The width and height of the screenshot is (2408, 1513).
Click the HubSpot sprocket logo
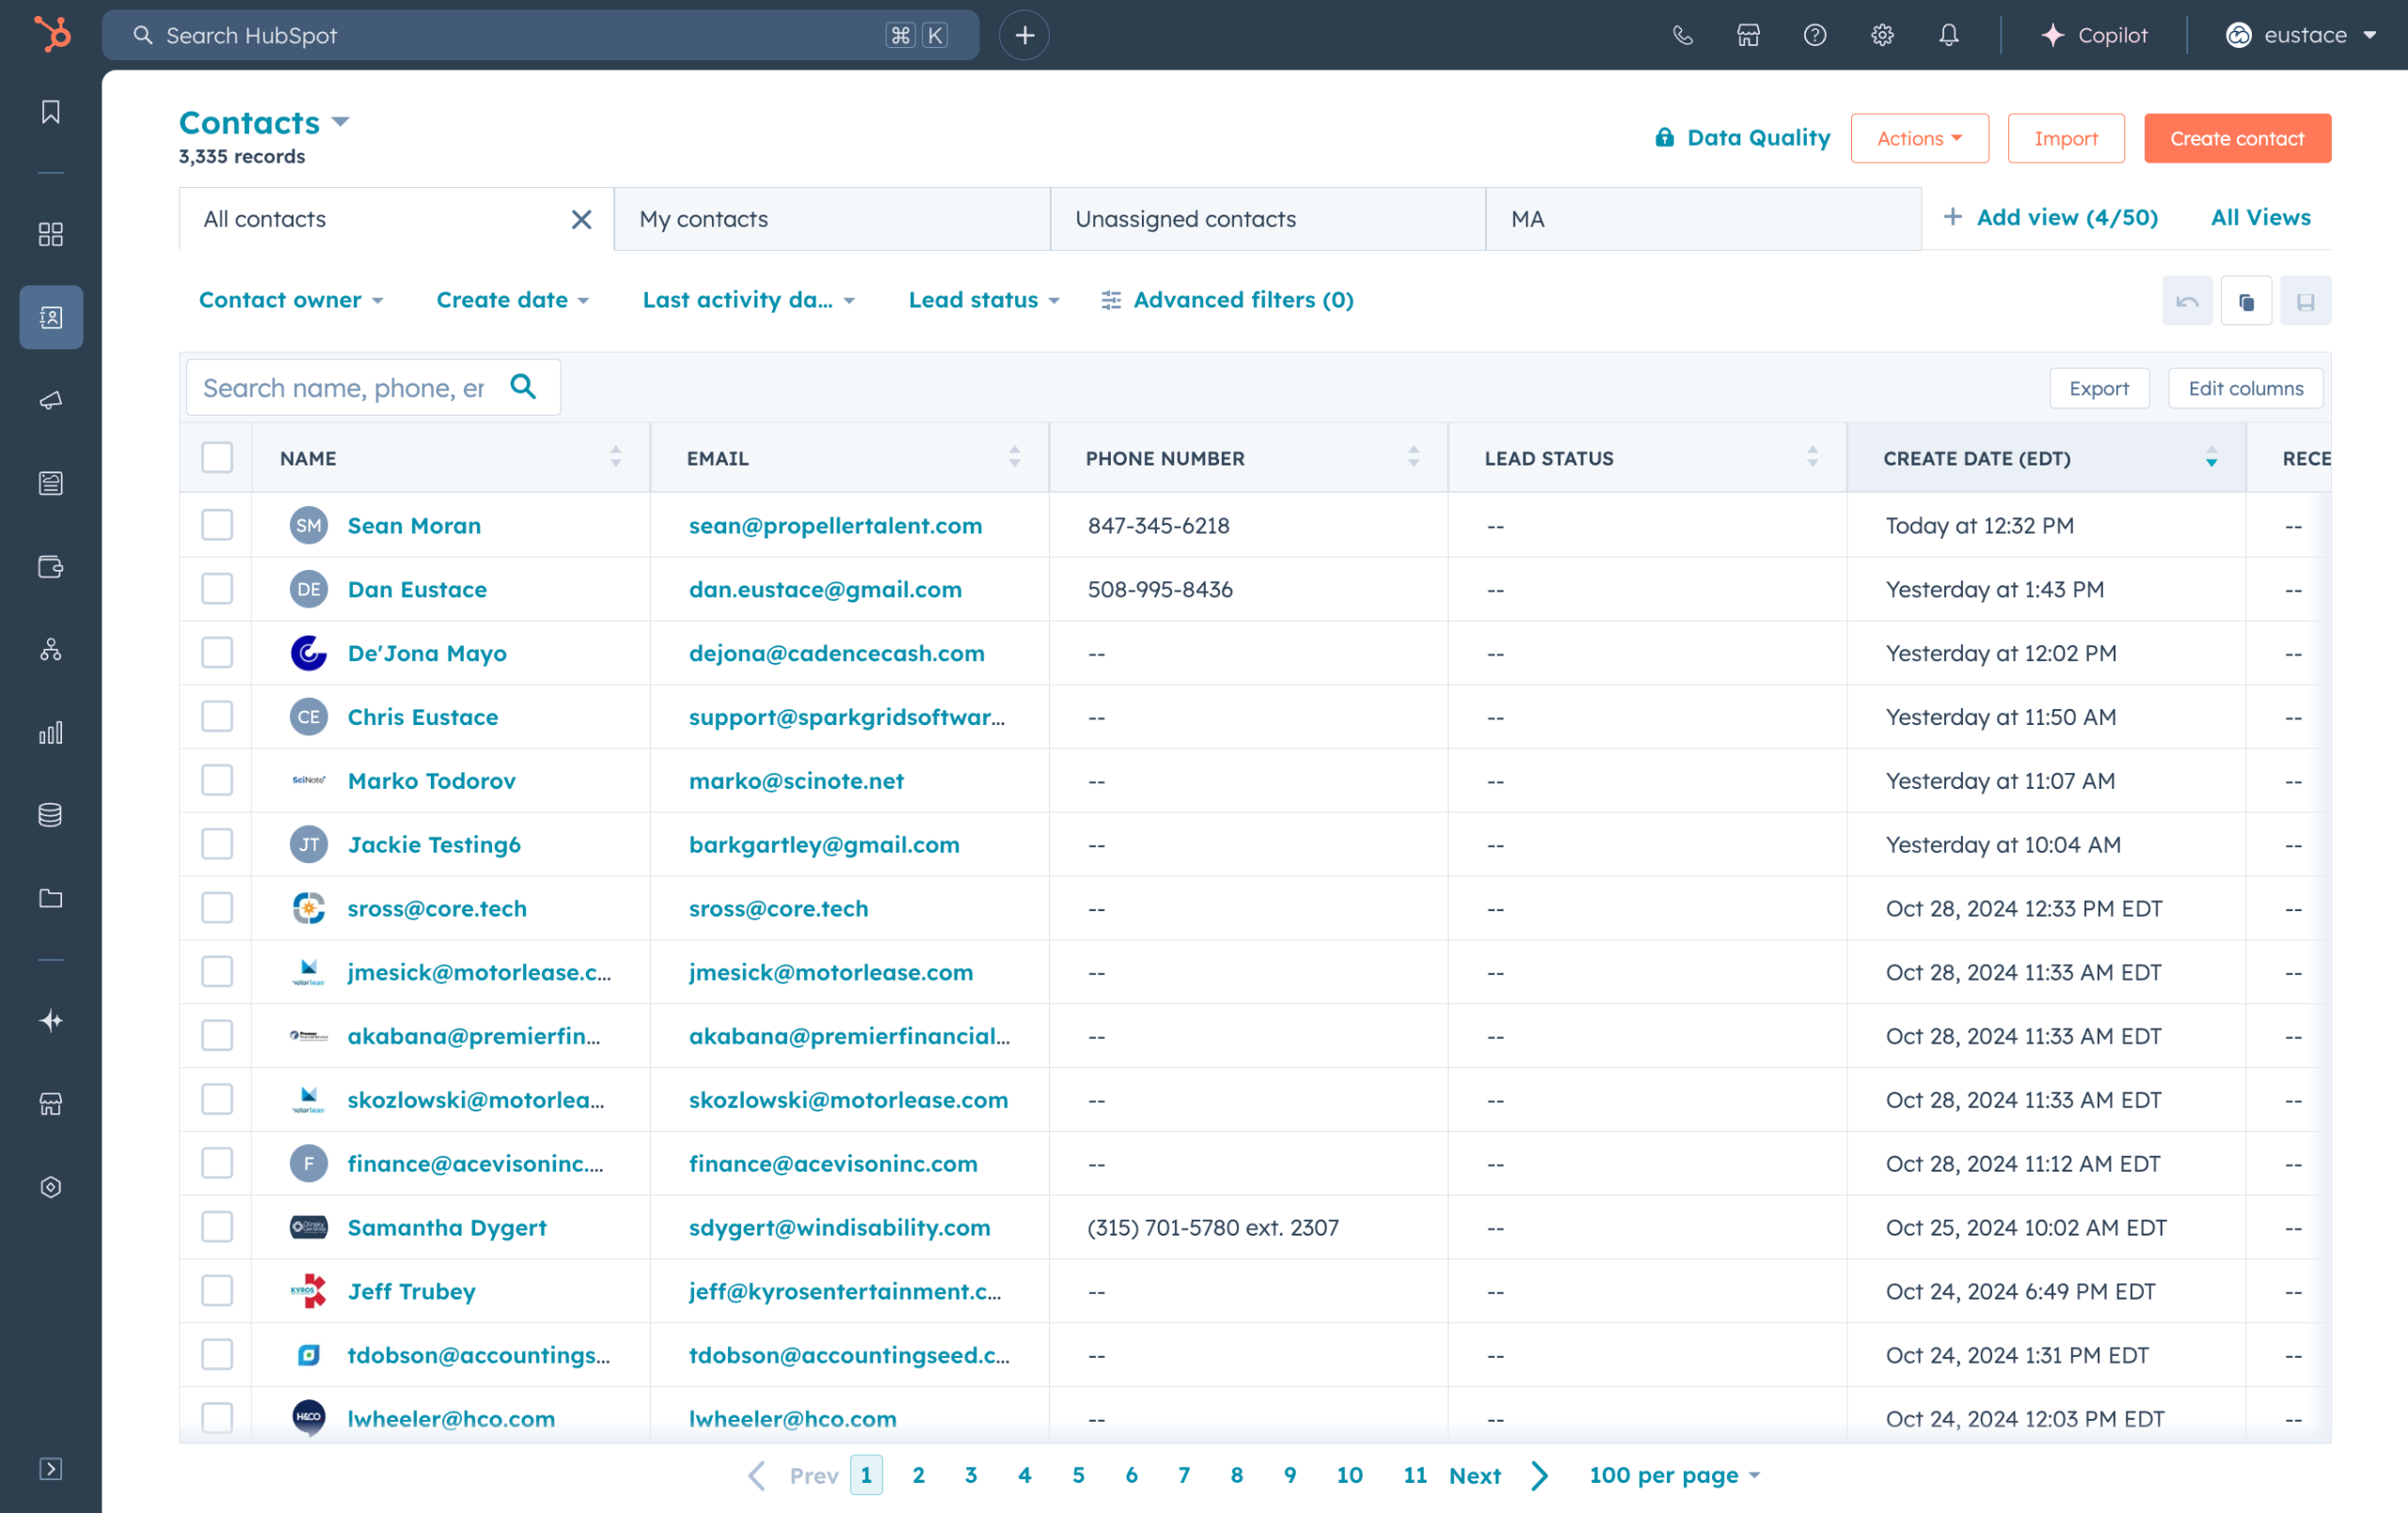pos(52,34)
